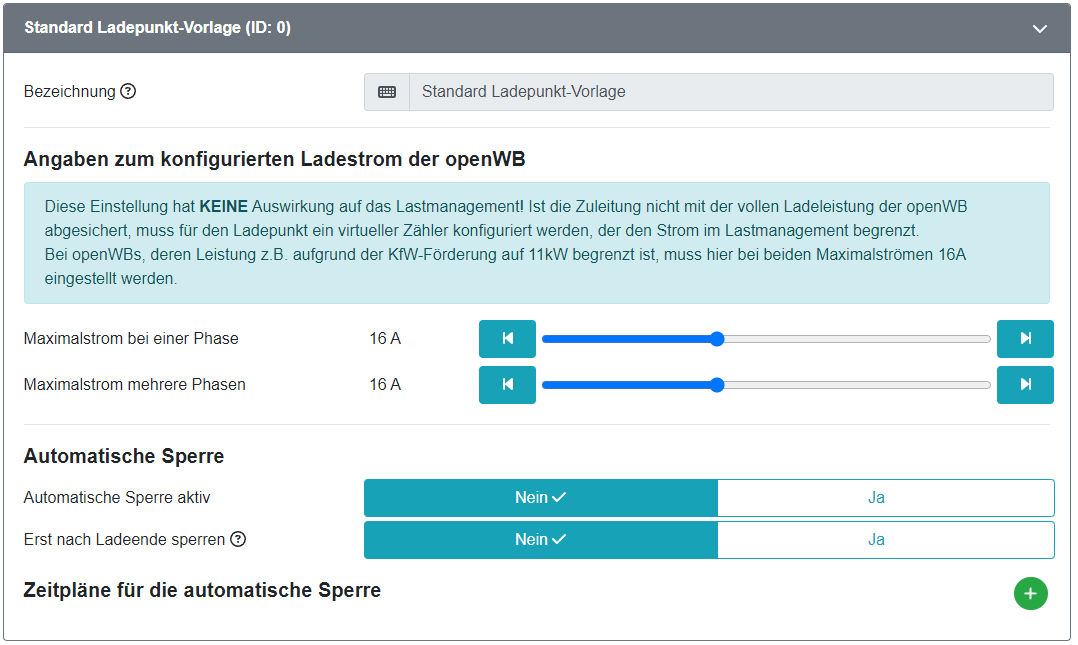Click the blue info box about Lastmanagement

click(536, 243)
